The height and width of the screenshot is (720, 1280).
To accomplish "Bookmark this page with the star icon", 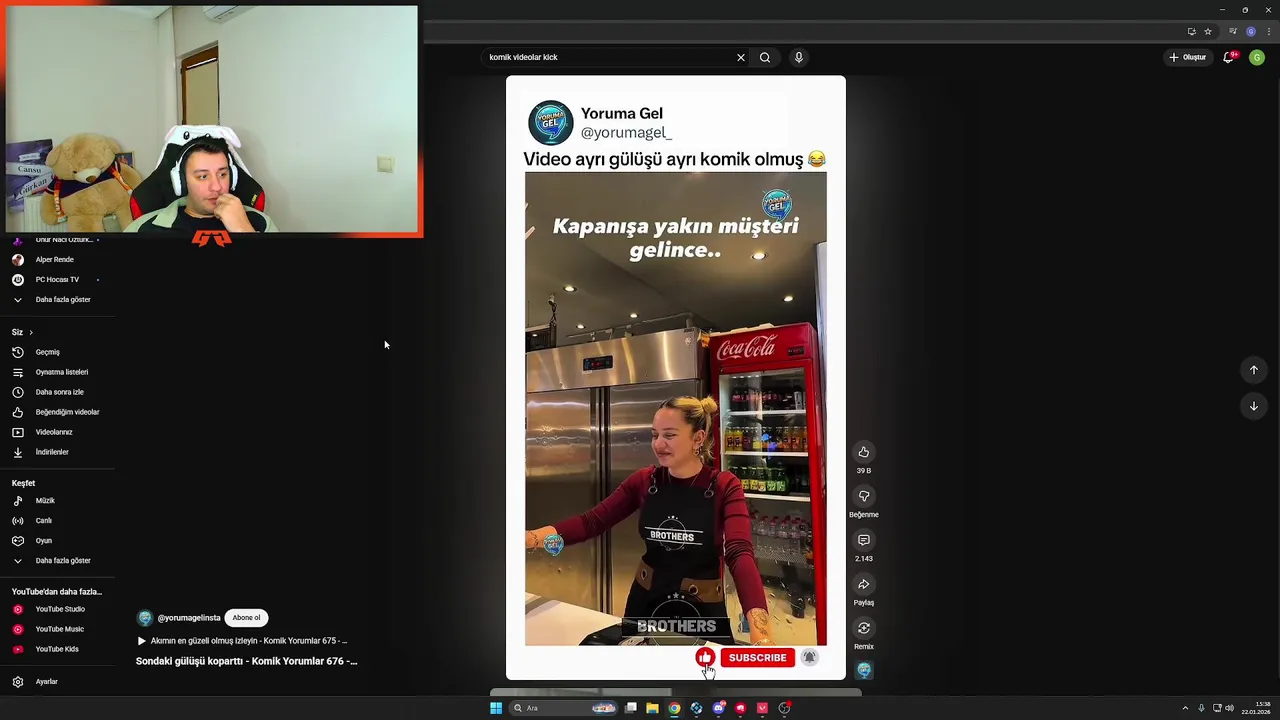I will 1208,31.
